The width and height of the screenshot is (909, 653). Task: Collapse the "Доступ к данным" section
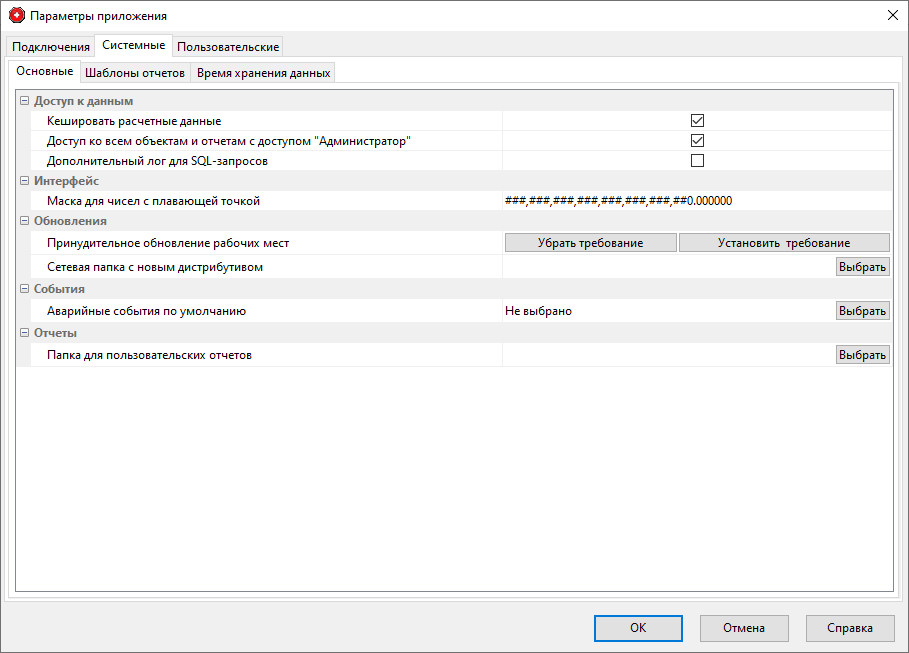[x=25, y=101]
